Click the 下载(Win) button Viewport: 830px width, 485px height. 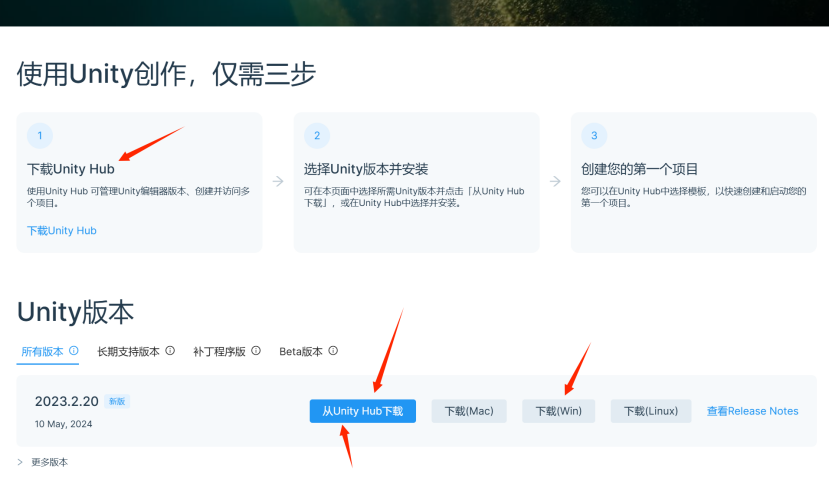pos(558,411)
